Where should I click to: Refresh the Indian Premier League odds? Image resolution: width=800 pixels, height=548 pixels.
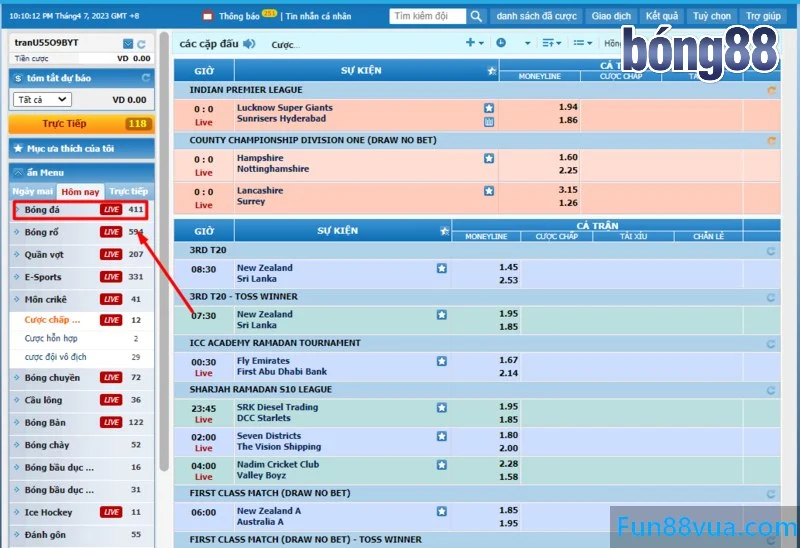pos(771,90)
